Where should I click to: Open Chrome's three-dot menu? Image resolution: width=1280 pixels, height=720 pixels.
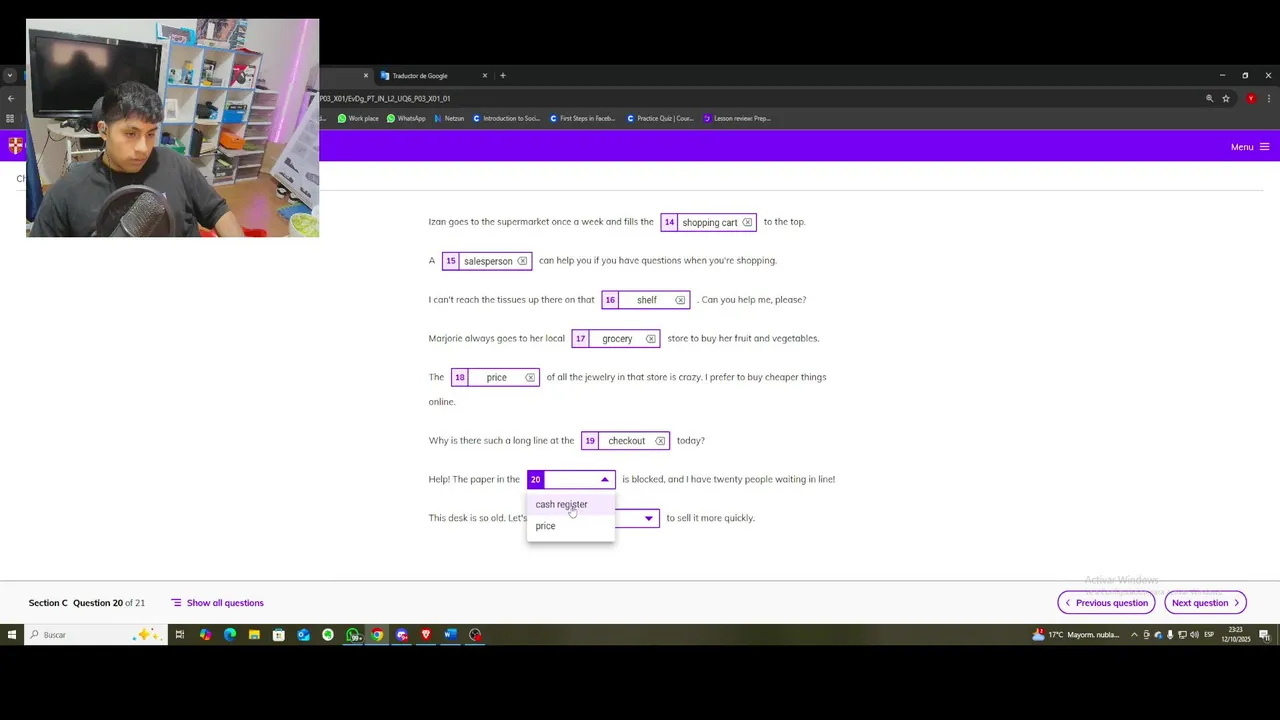tap(1269, 99)
